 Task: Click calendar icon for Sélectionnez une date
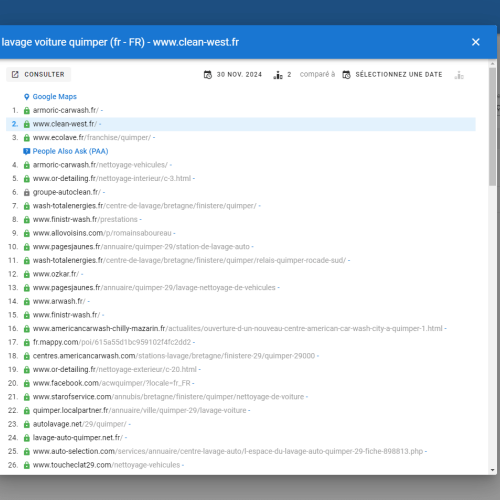click(346, 75)
